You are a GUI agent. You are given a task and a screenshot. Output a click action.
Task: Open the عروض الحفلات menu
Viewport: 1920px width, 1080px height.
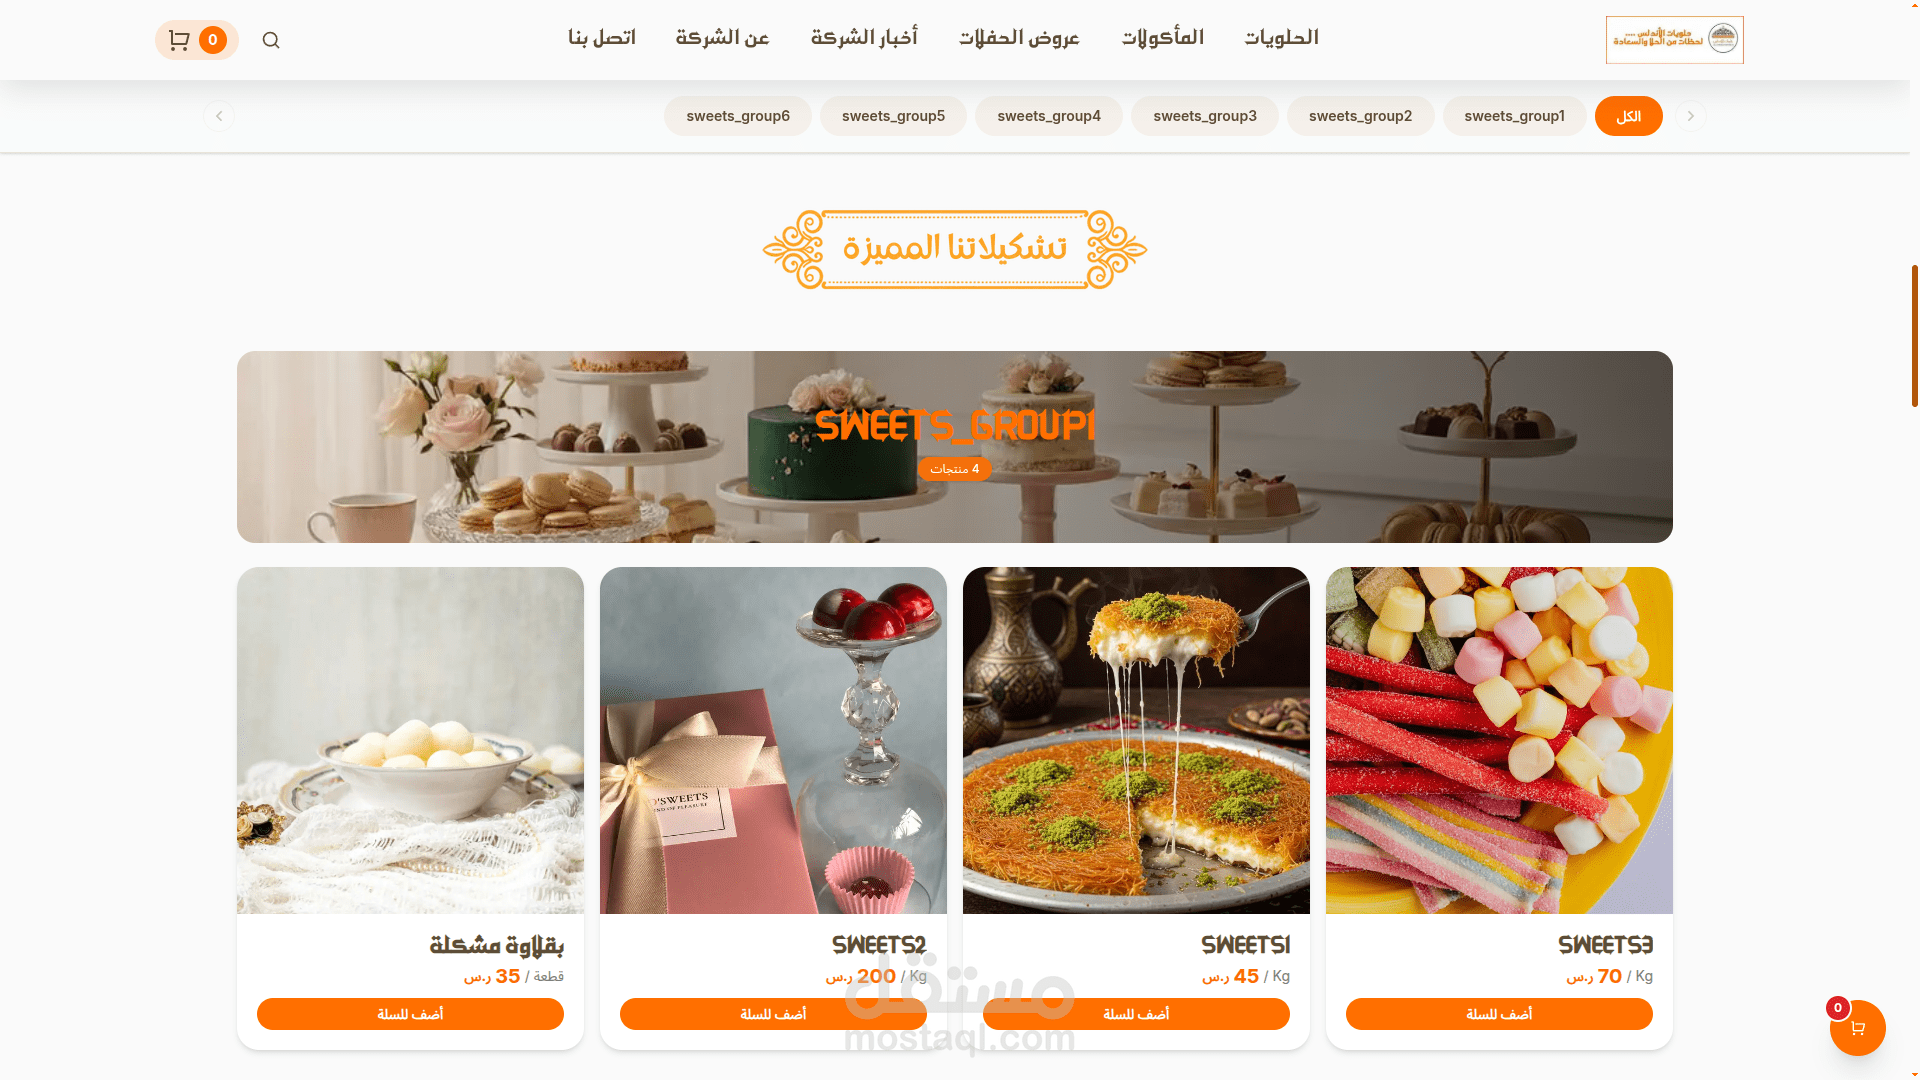(x=1019, y=38)
